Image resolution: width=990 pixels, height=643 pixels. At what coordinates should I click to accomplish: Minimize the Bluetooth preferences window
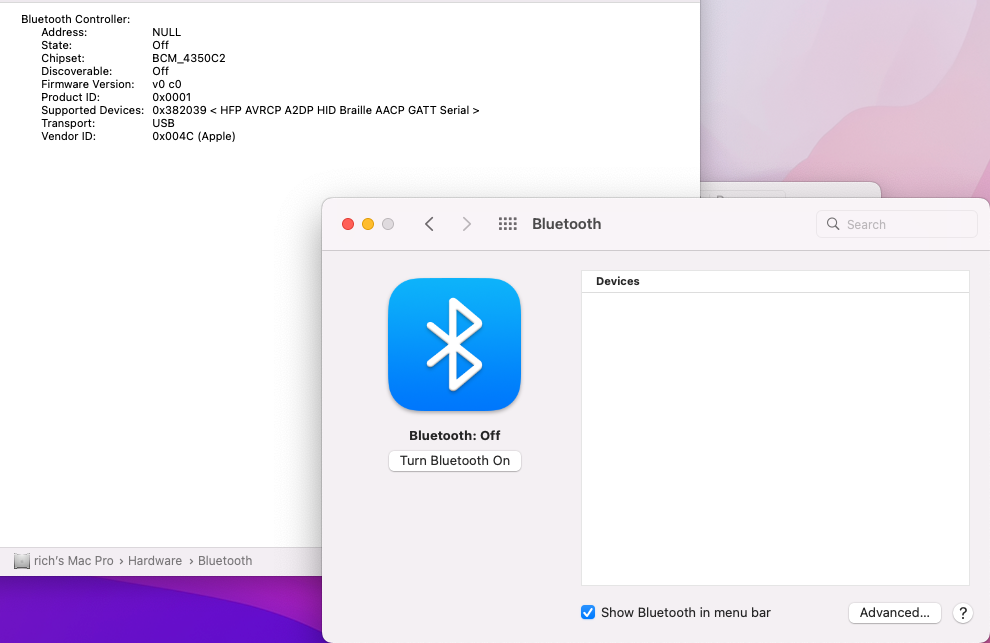(368, 224)
